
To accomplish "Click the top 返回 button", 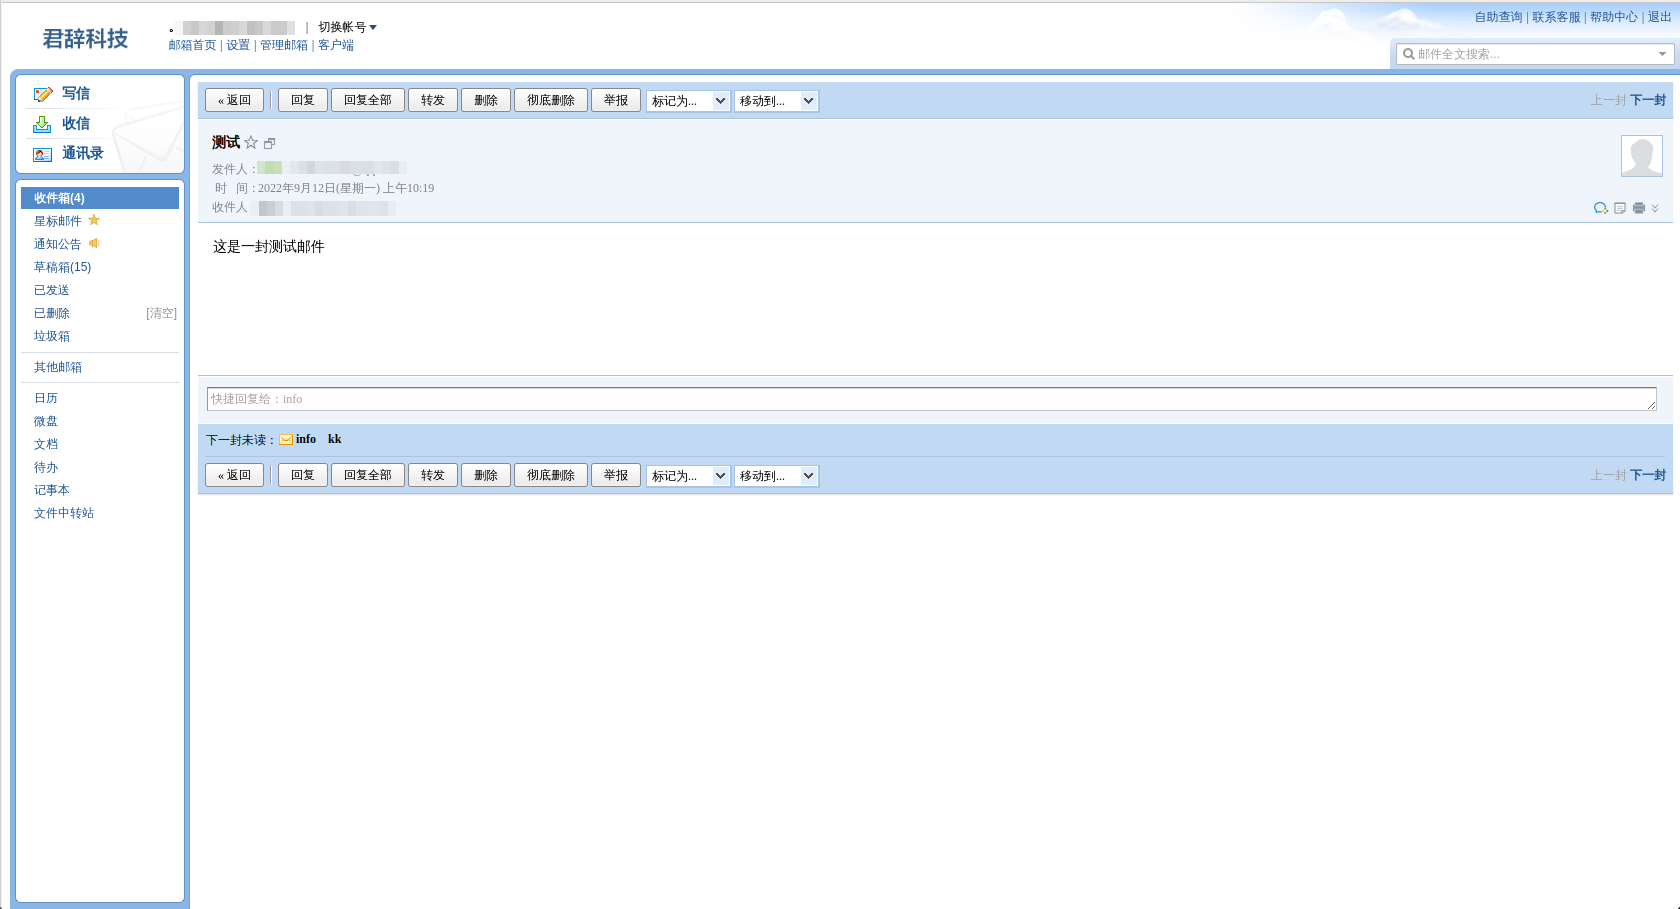I will point(235,100).
